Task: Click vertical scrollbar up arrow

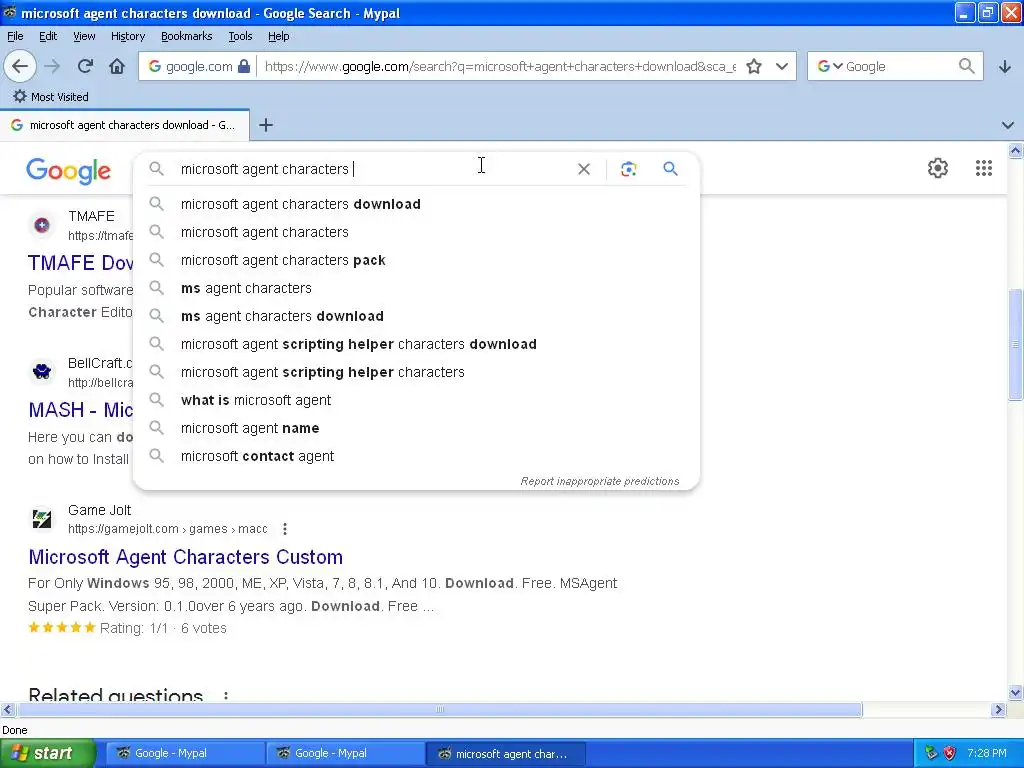Action: click(1016, 151)
